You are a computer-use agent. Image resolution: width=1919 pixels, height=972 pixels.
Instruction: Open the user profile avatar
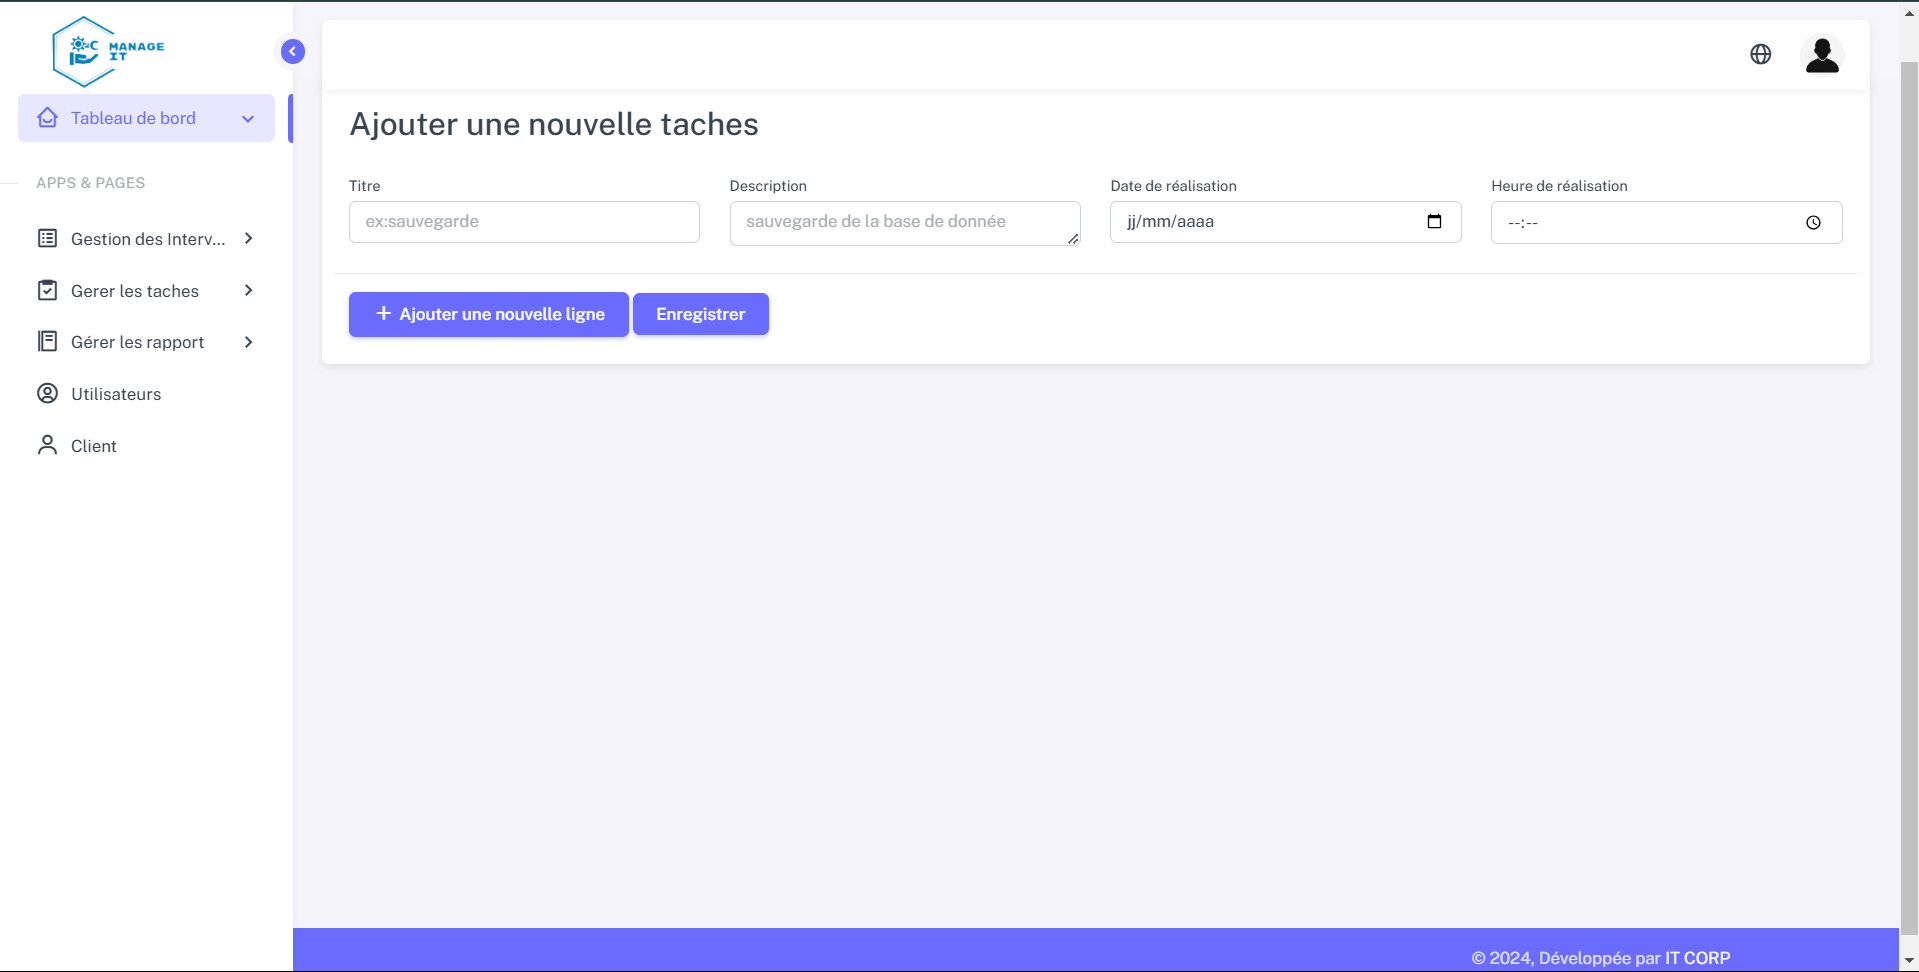click(1821, 55)
